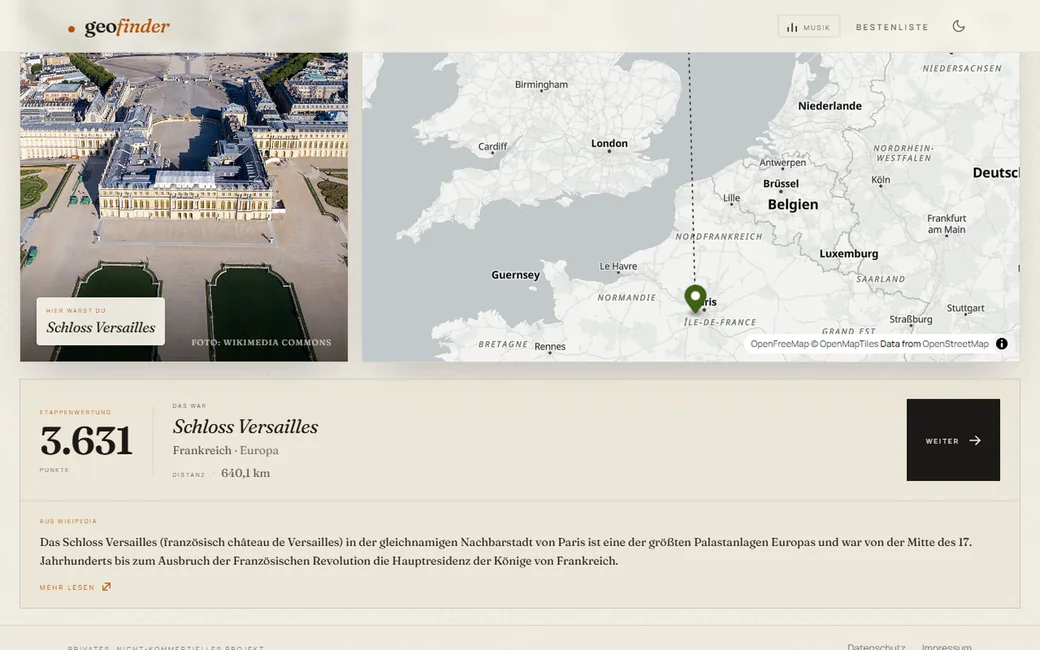
Task: Click the Niederlande map label
Action: point(830,106)
